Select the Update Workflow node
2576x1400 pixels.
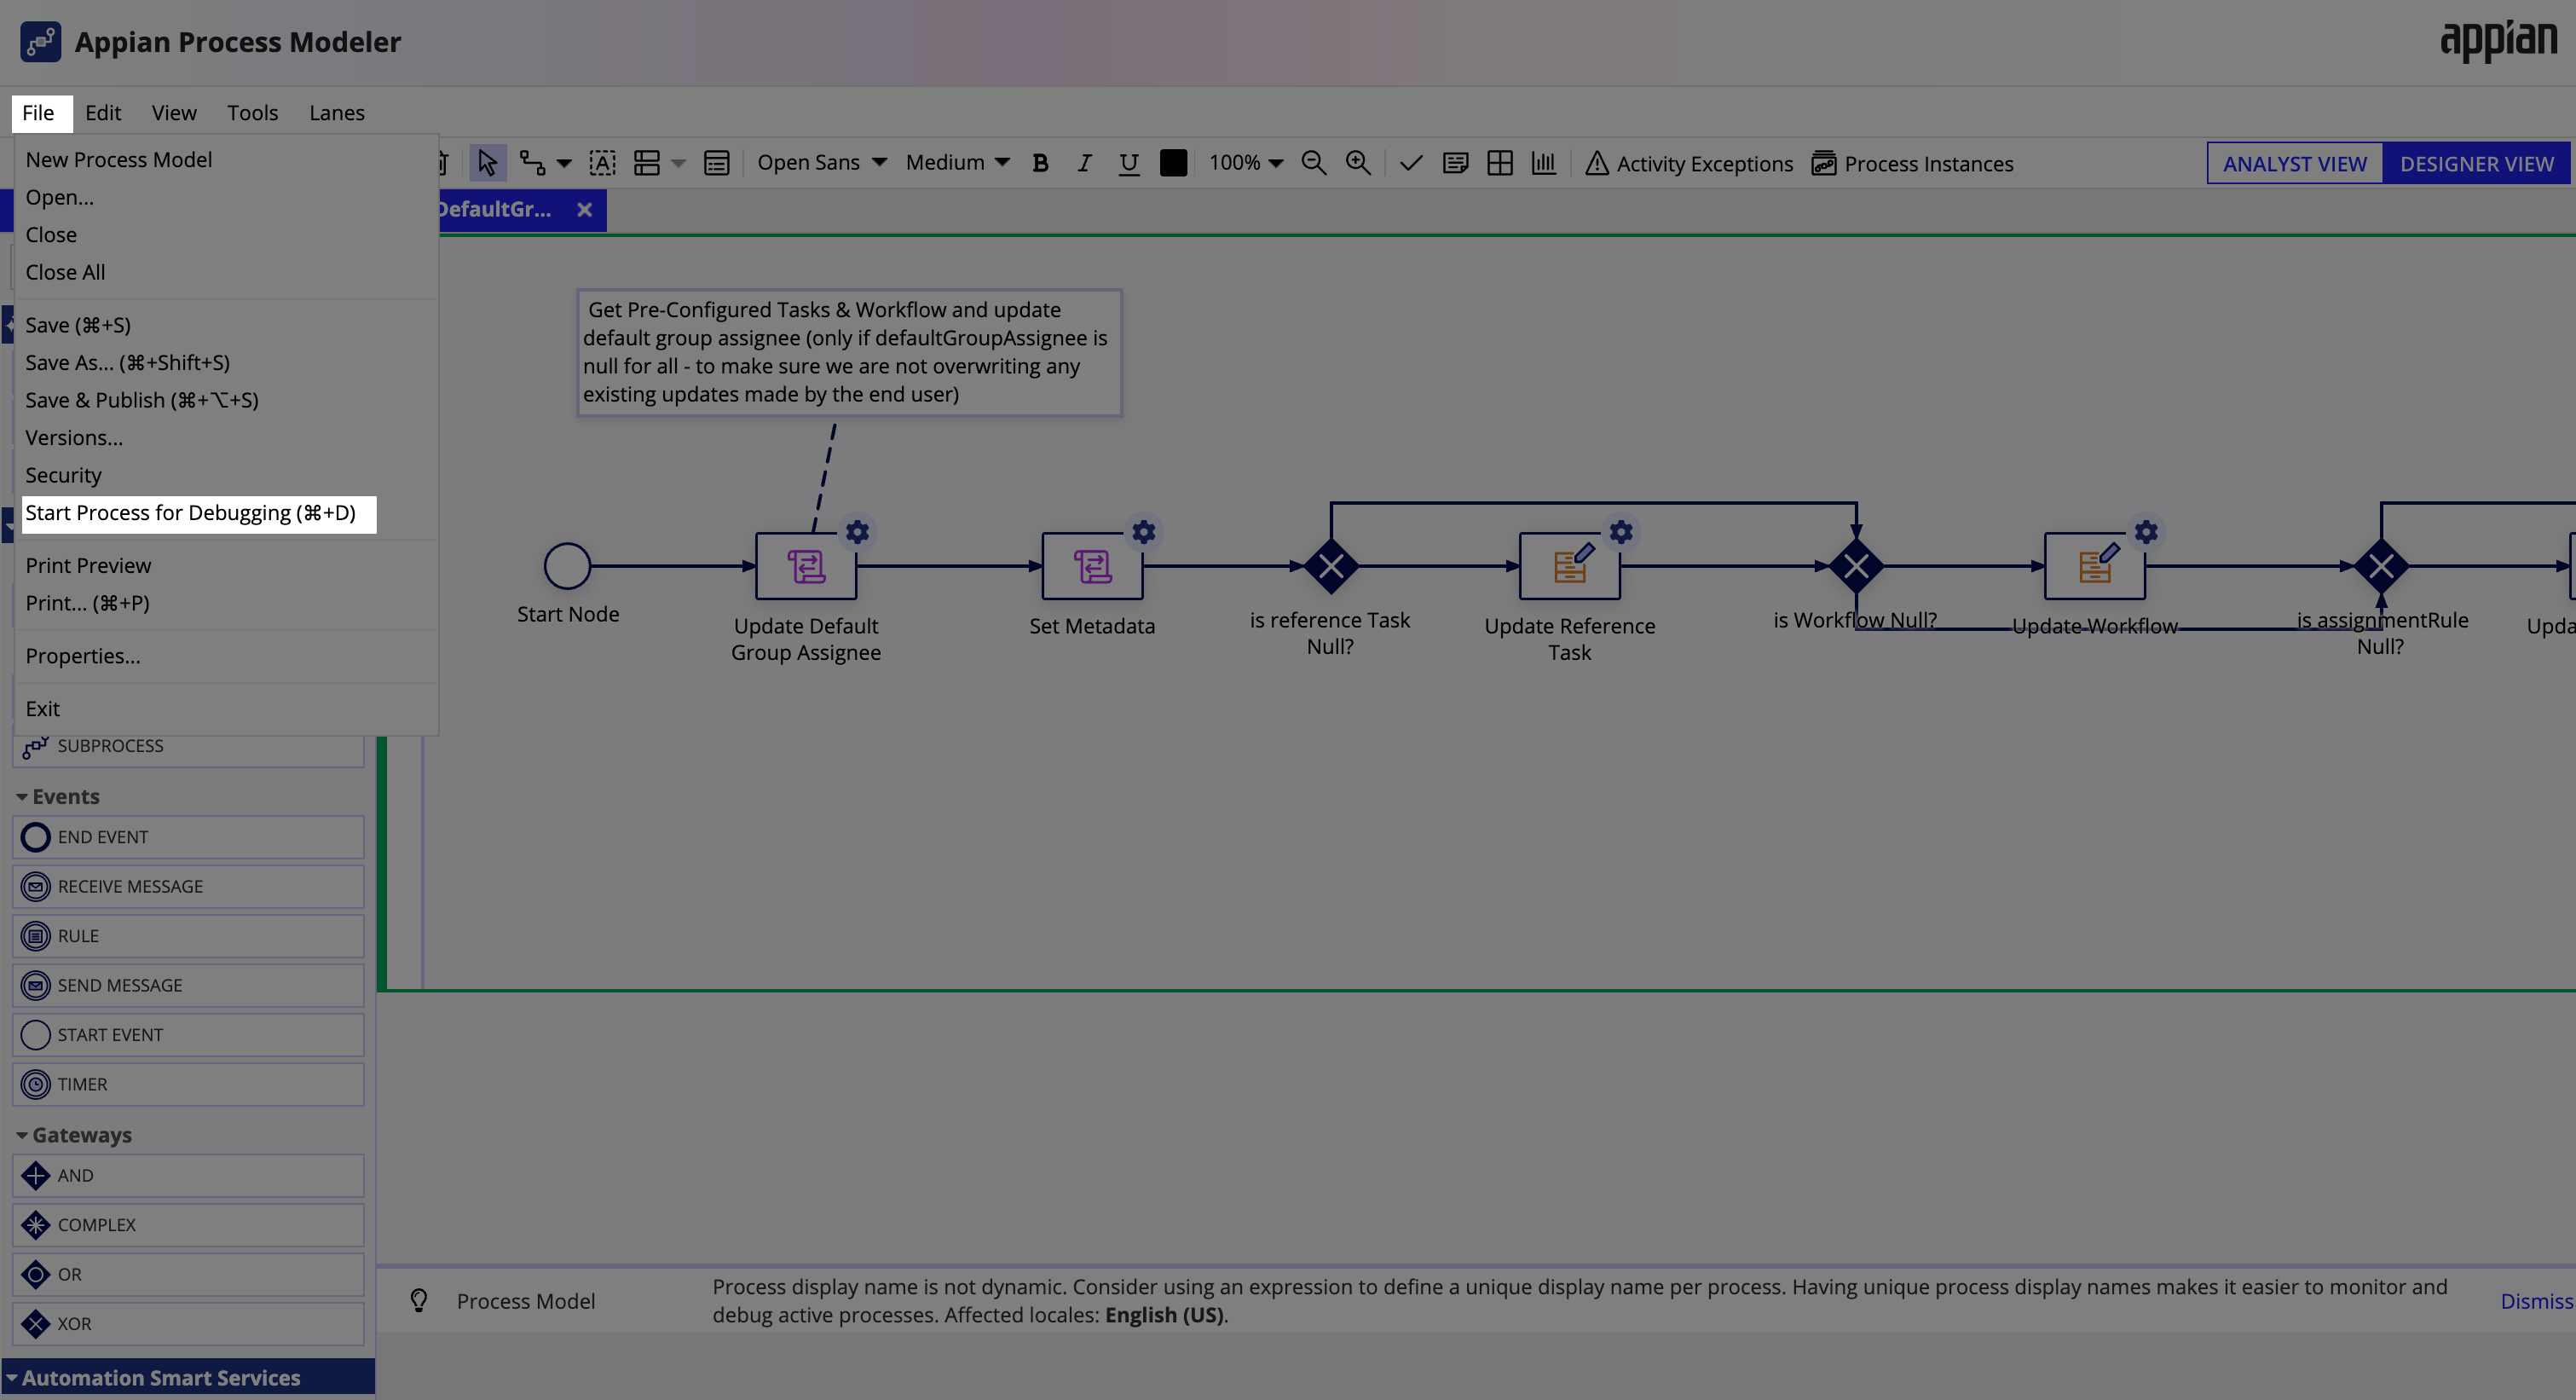[2095, 566]
